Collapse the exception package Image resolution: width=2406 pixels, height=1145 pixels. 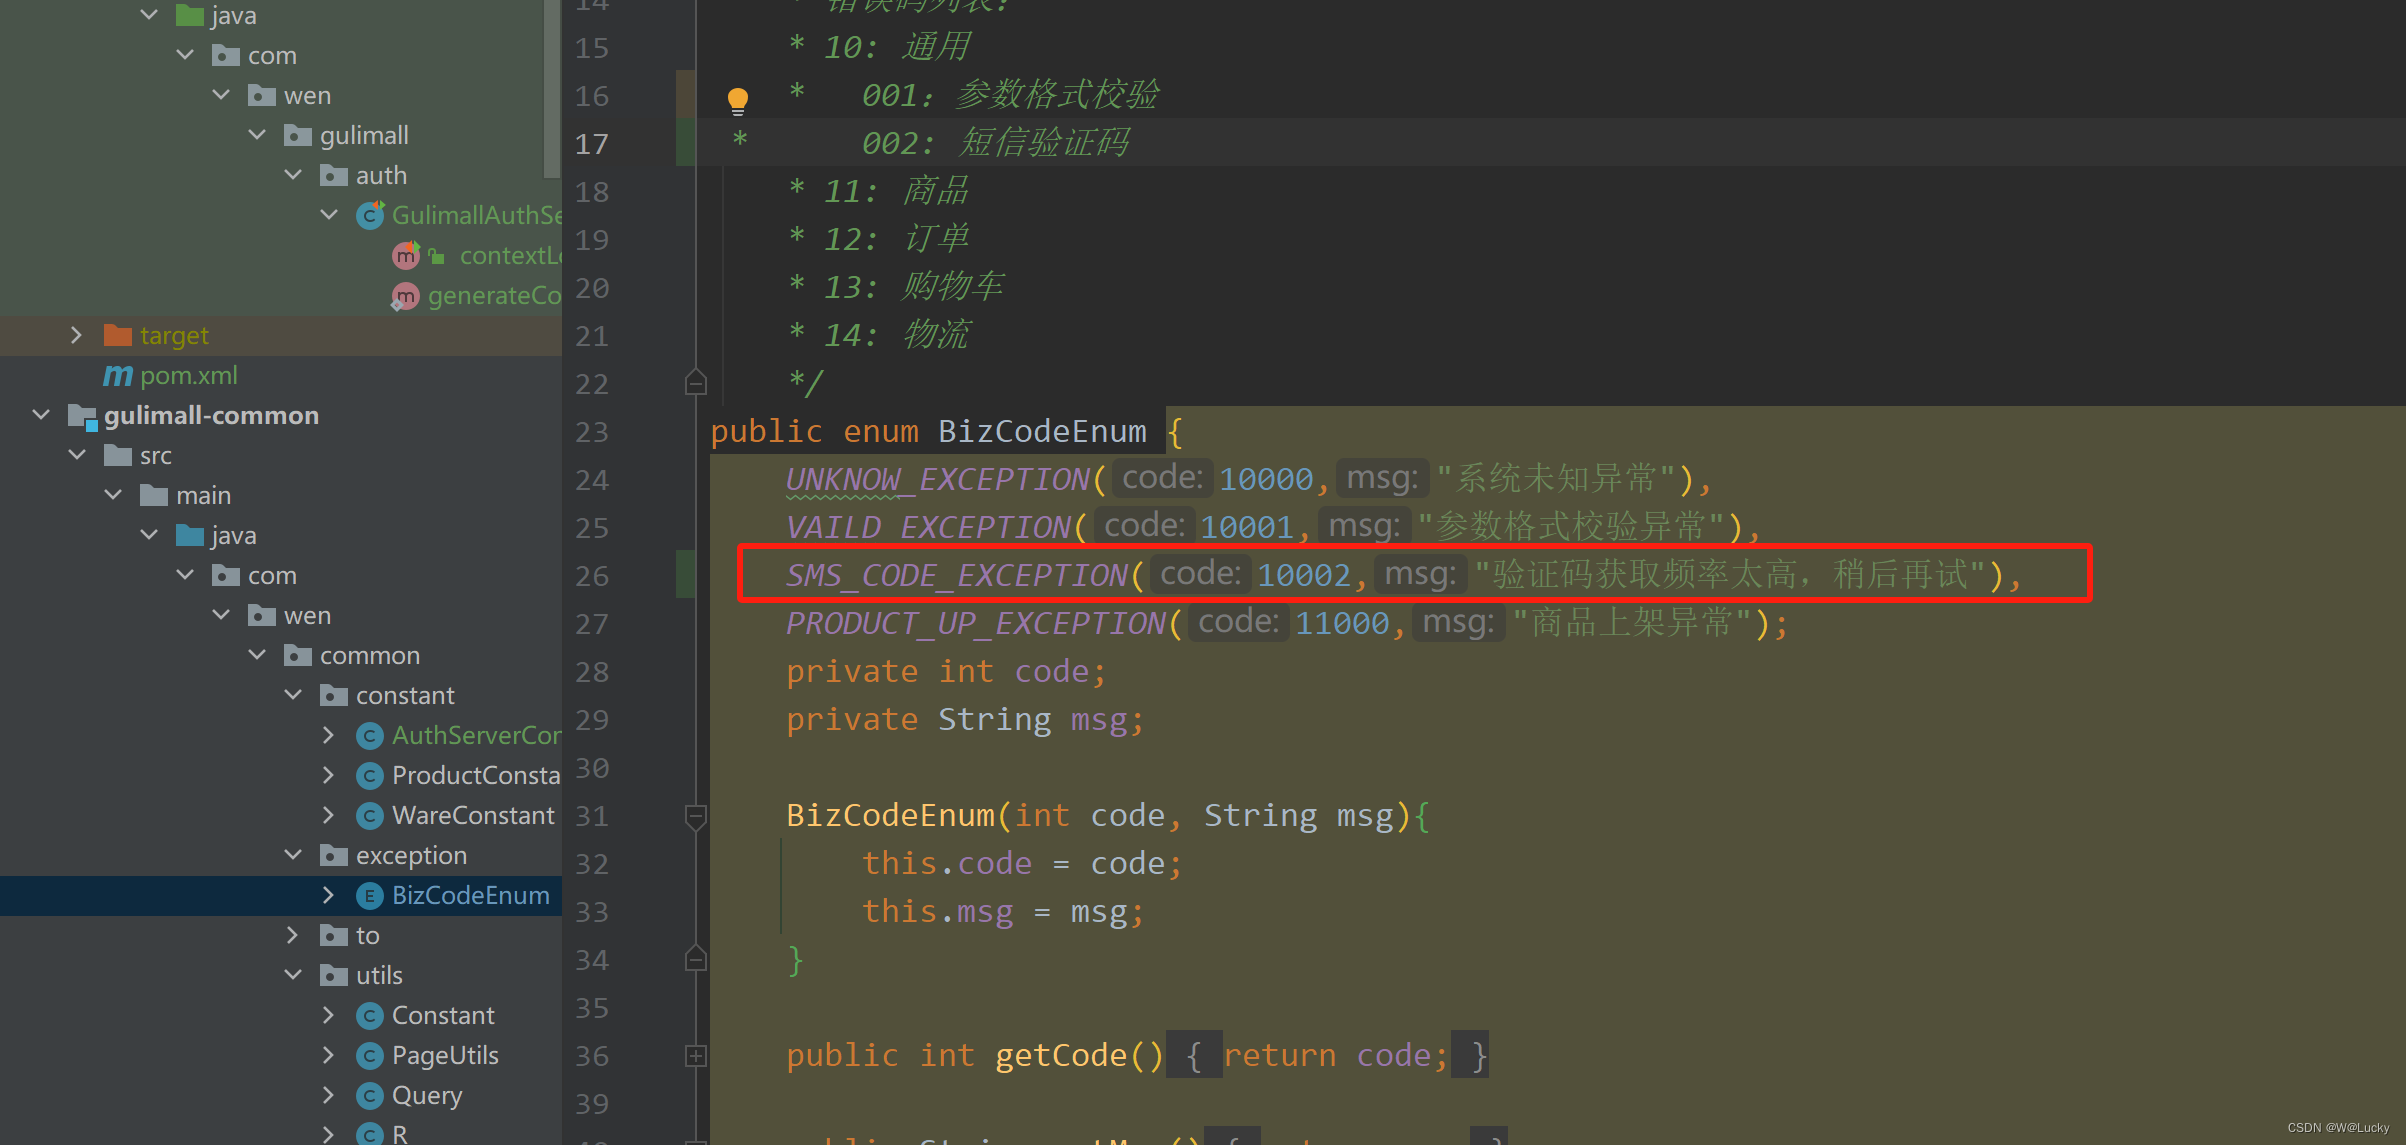coord(293,855)
